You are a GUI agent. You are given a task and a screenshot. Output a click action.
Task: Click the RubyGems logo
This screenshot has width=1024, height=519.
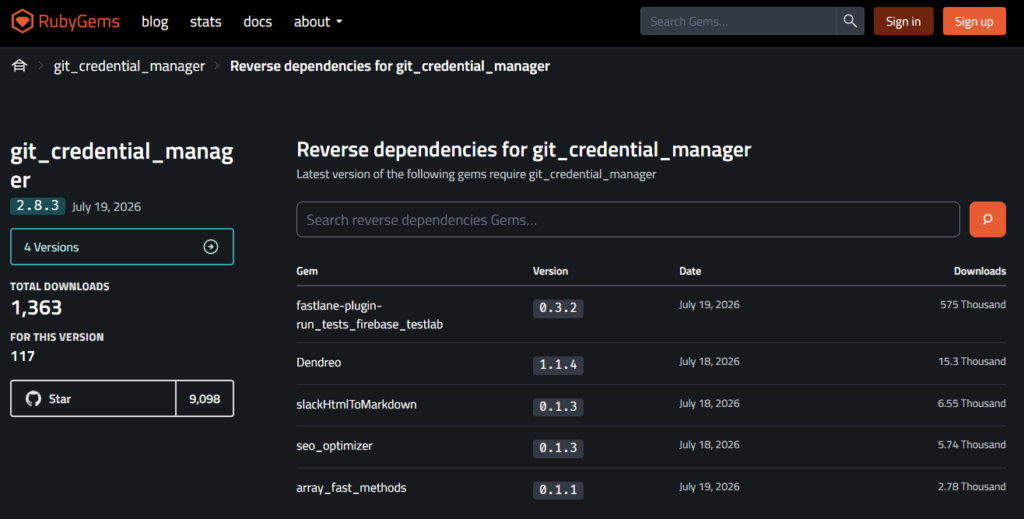pos(65,22)
